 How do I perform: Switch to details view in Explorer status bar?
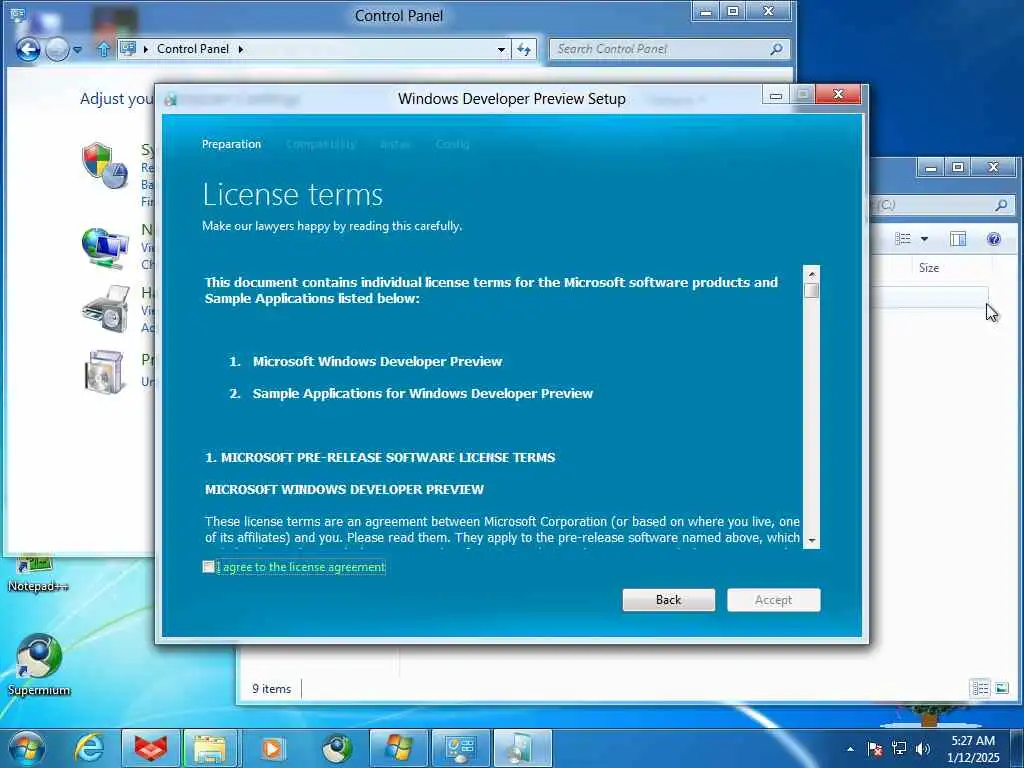pos(980,688)
